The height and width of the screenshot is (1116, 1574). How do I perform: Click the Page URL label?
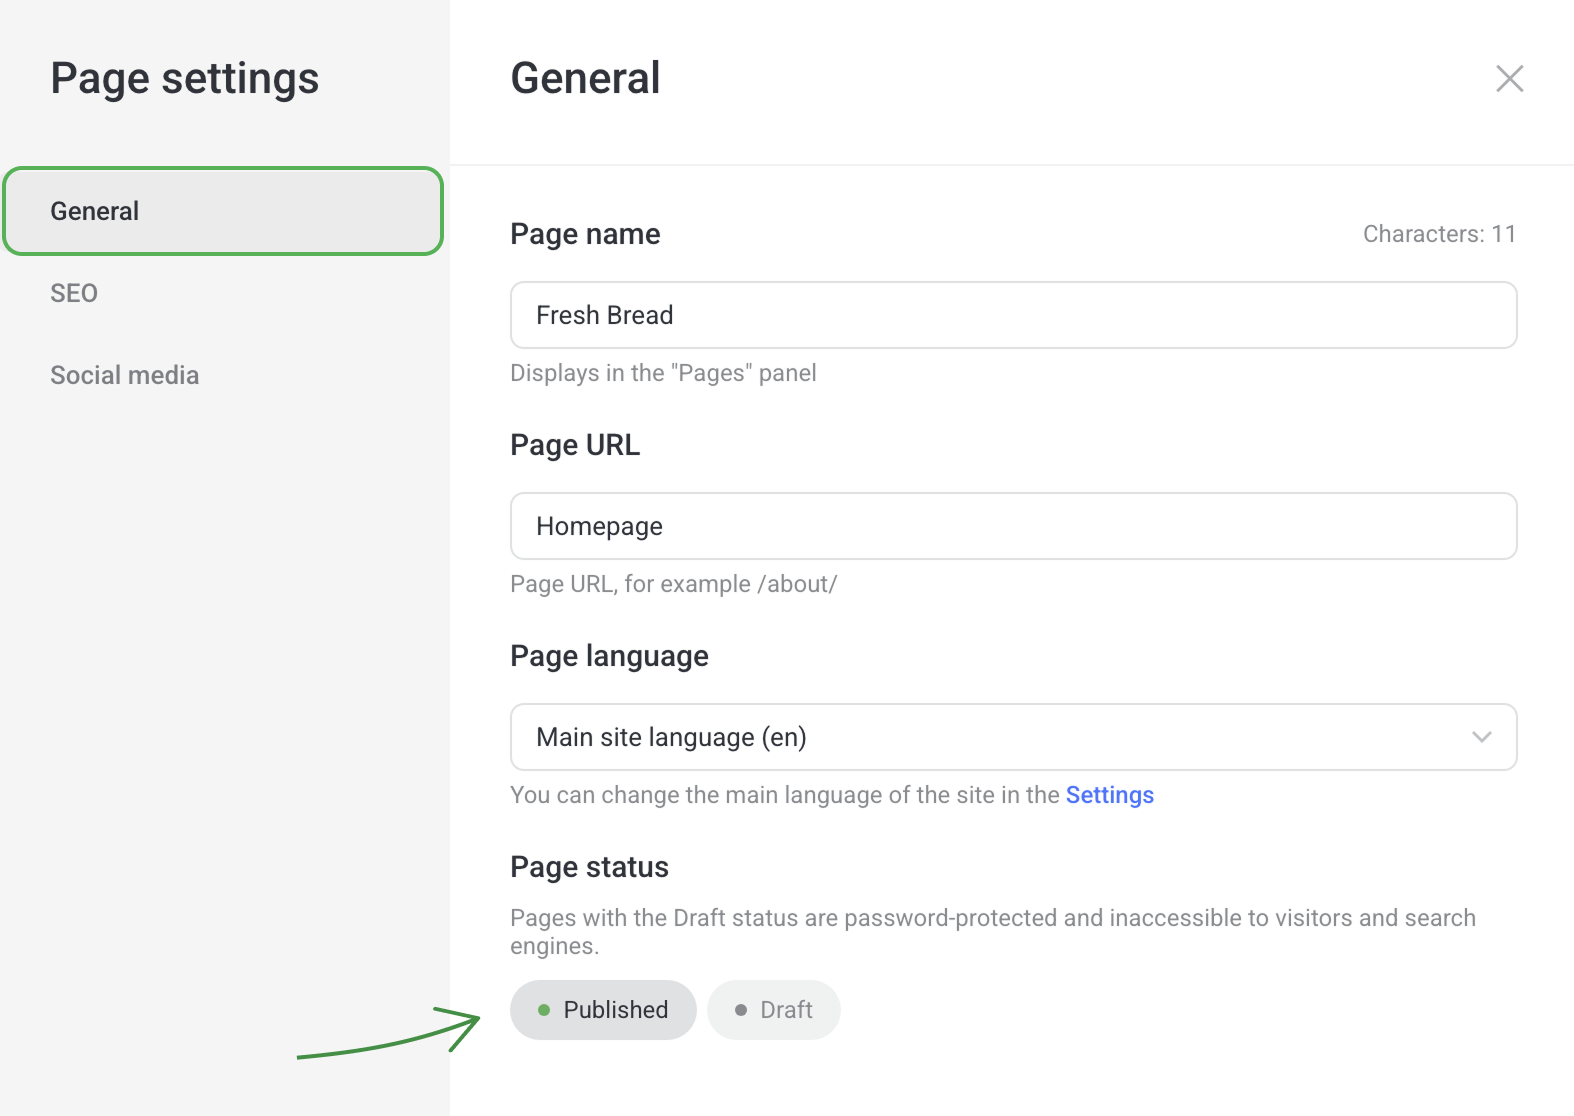point(575,445)
